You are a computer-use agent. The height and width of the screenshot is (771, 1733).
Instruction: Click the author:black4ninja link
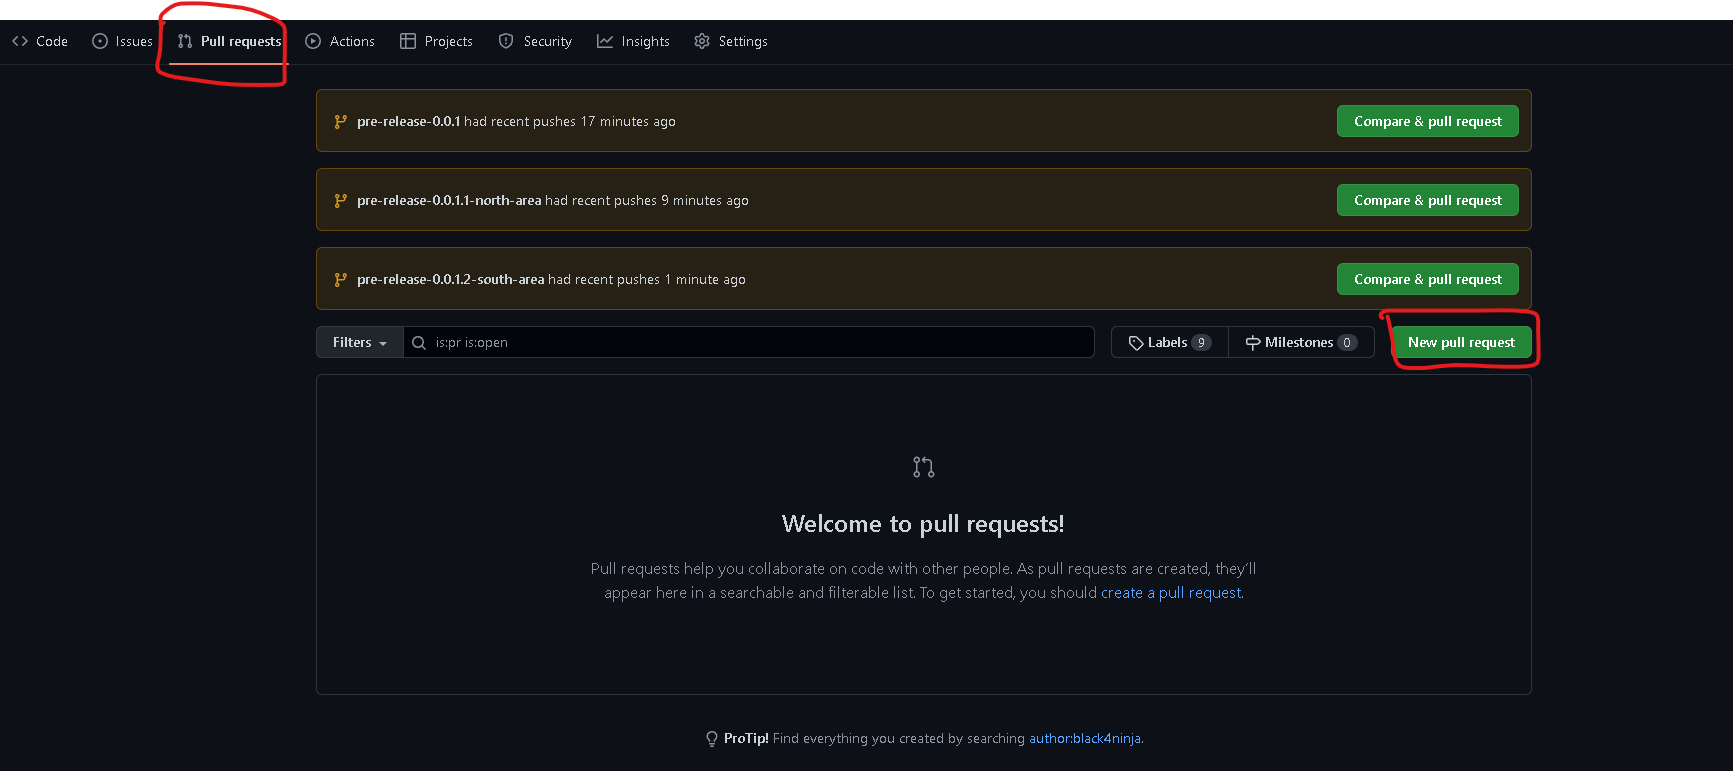tap(1084, 738)
